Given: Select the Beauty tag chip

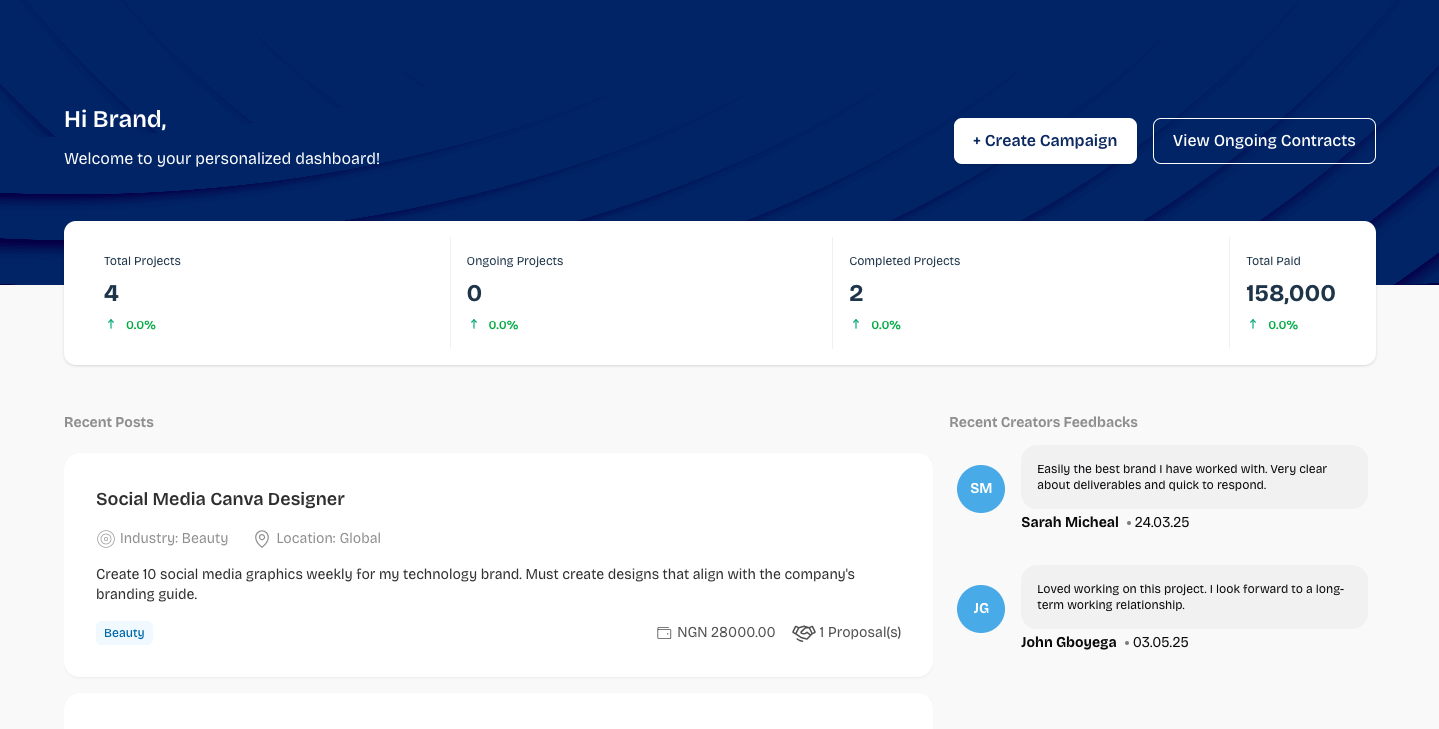Looking at the screenshot, I should pos(124,633).
